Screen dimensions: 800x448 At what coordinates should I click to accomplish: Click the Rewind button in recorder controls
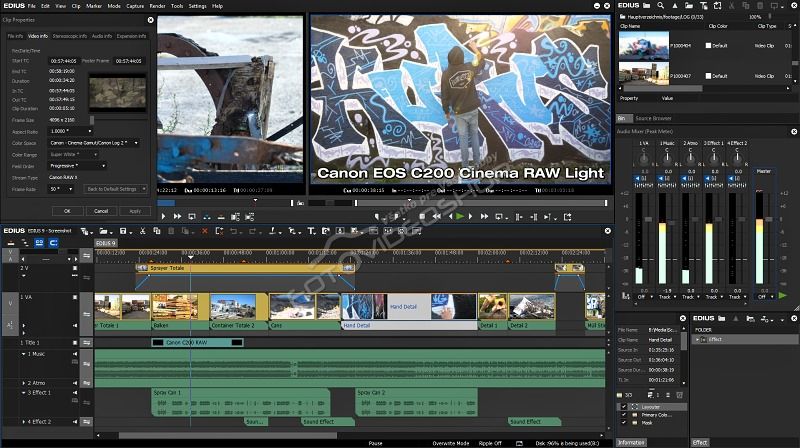coord(436,217)
